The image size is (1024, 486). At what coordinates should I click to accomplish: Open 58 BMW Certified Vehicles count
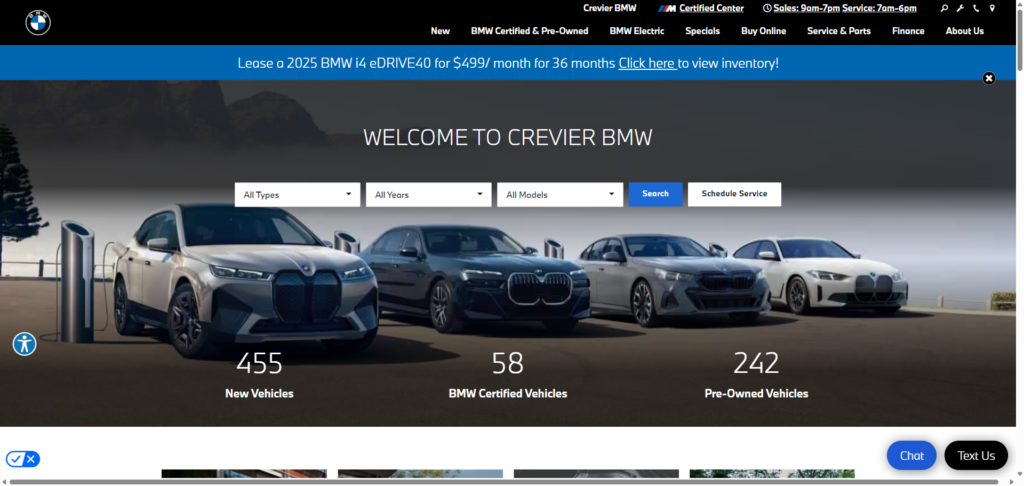tap(507, 374)
